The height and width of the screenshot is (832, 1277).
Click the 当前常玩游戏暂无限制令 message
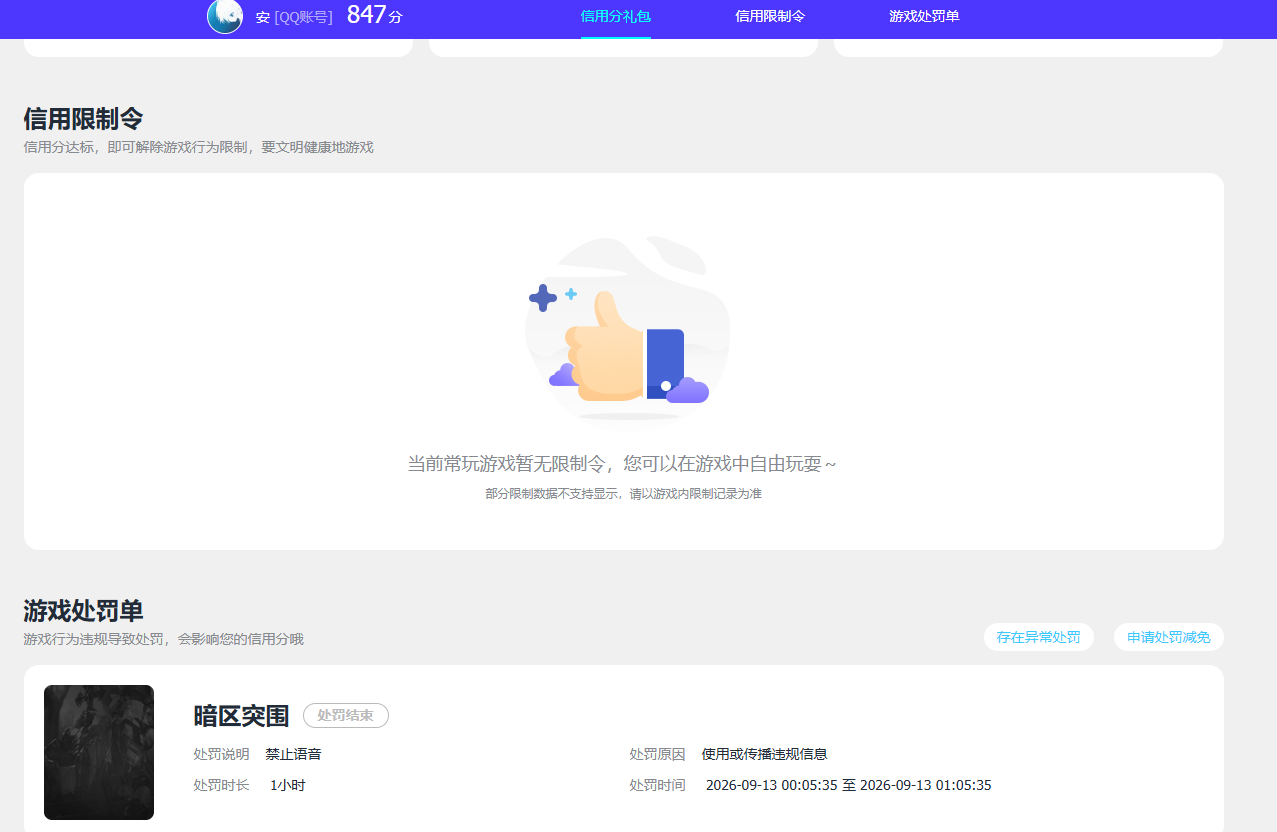[x=622, y=464]
